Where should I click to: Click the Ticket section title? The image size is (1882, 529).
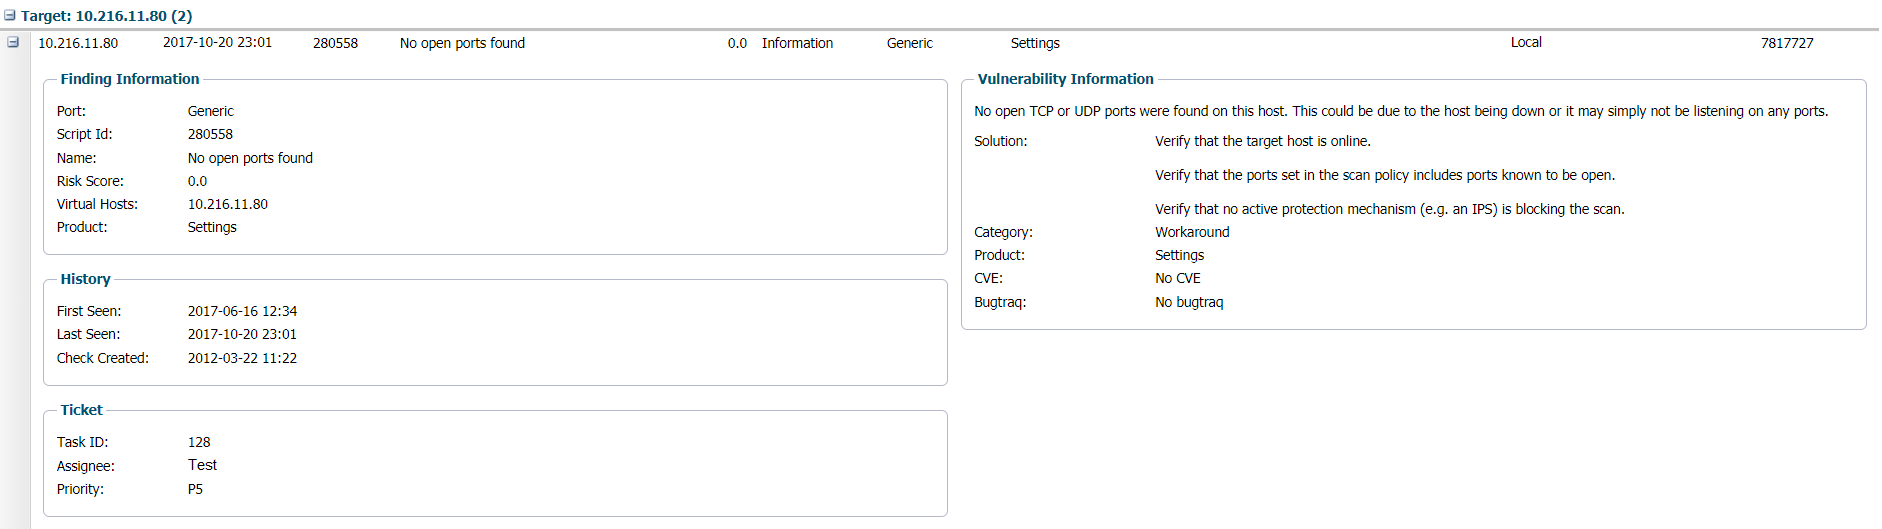click(81, 410)
